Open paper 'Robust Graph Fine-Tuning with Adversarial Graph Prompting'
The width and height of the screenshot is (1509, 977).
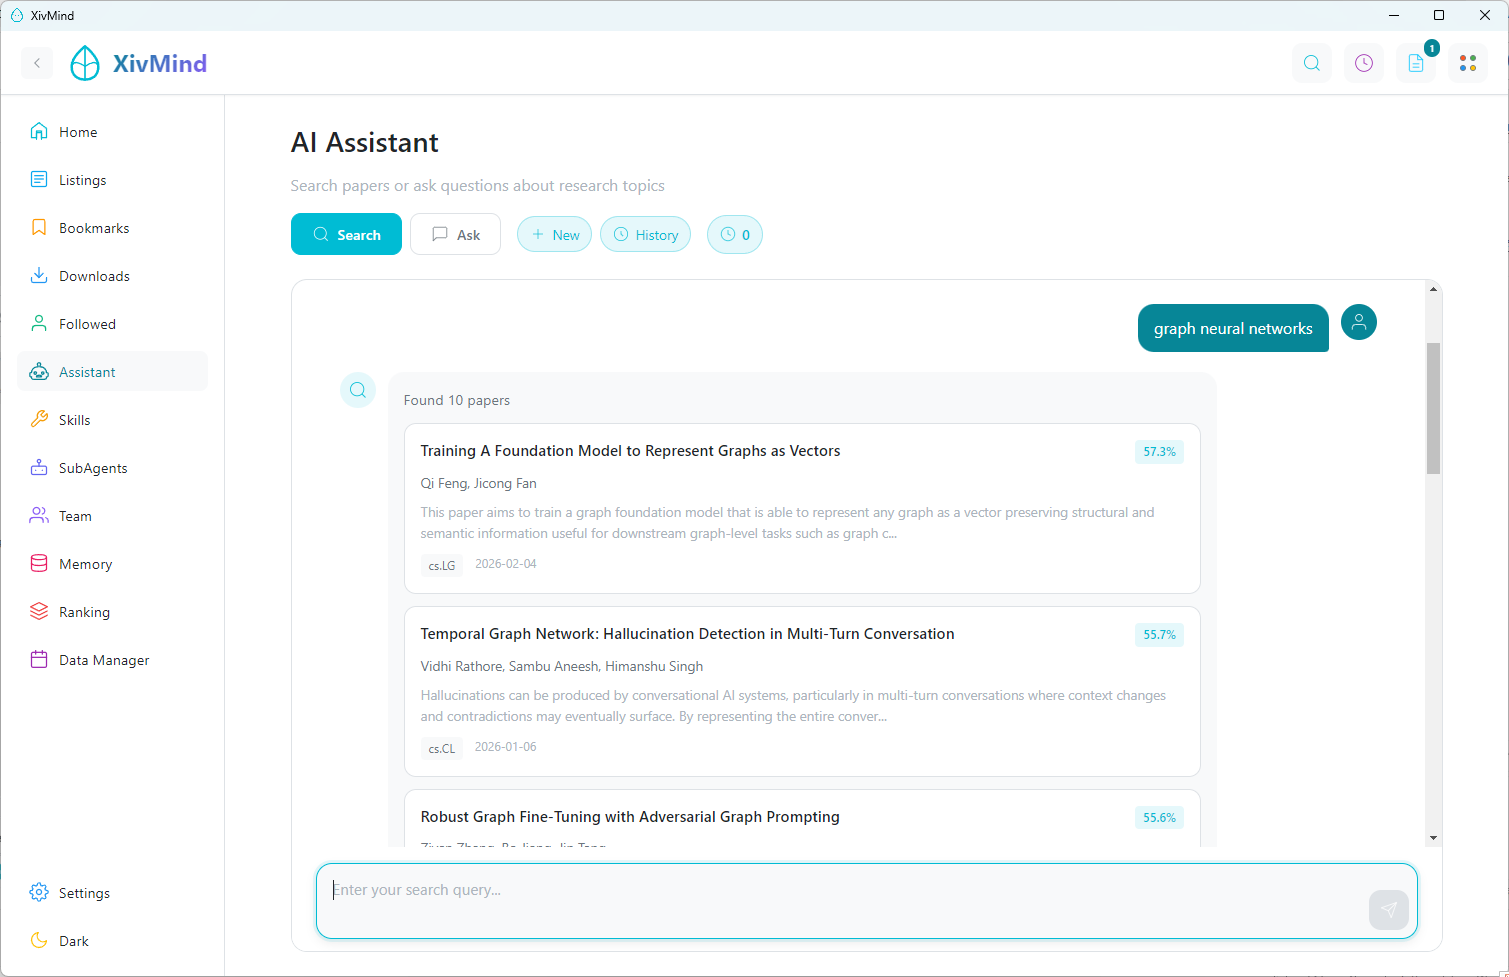[x=802, y=819]
